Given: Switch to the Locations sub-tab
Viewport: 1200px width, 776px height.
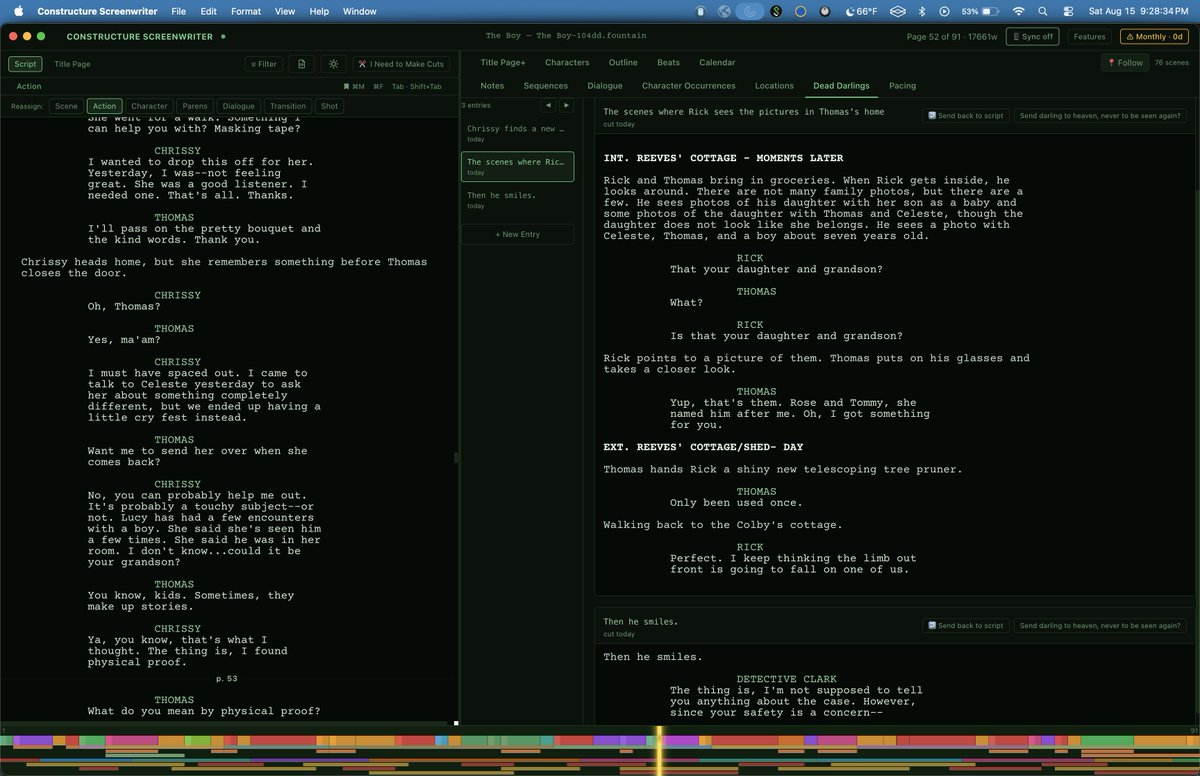Looking at the screenshot, I should tap(774, 86).
